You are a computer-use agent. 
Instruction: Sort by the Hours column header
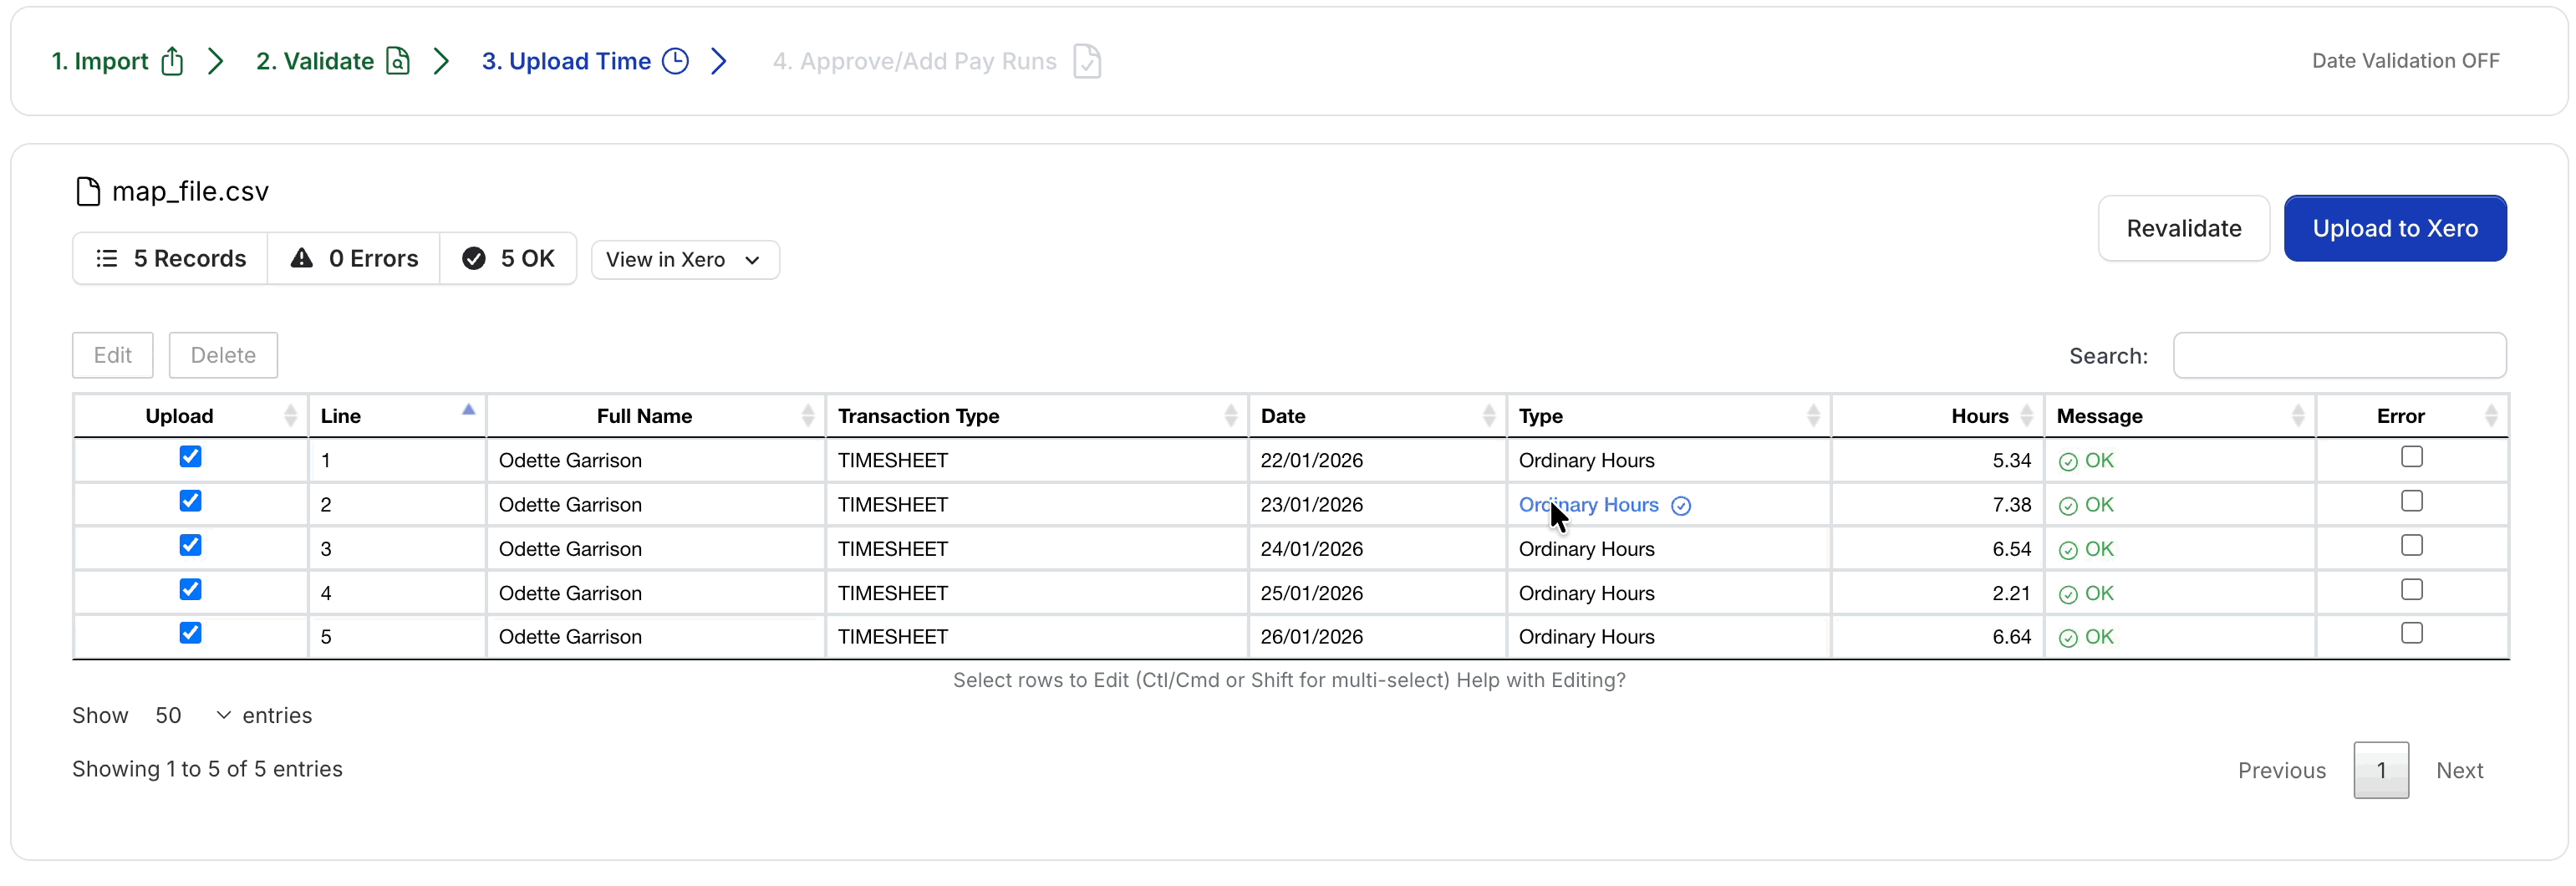click(x=1978, y=416)
